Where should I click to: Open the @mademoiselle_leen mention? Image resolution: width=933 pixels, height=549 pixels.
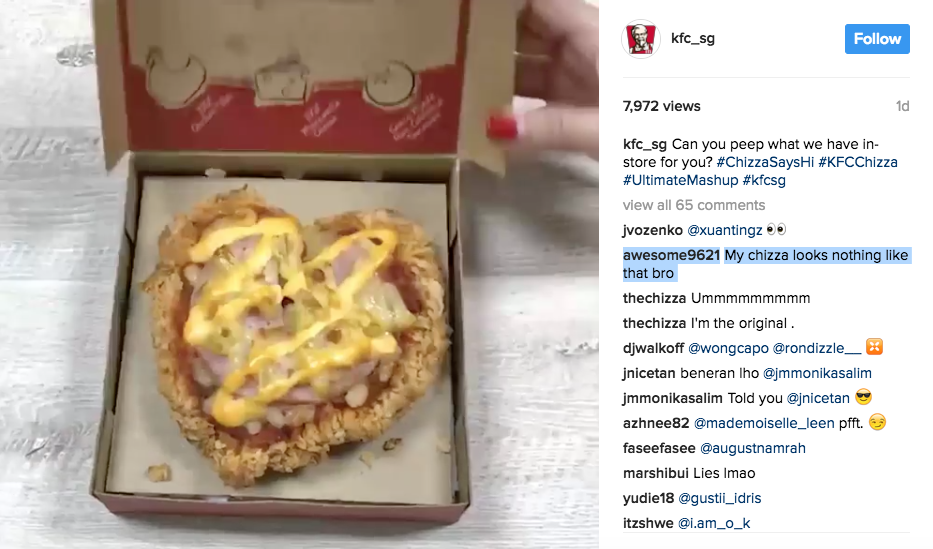pyautogui.click(x=764, y=423)
